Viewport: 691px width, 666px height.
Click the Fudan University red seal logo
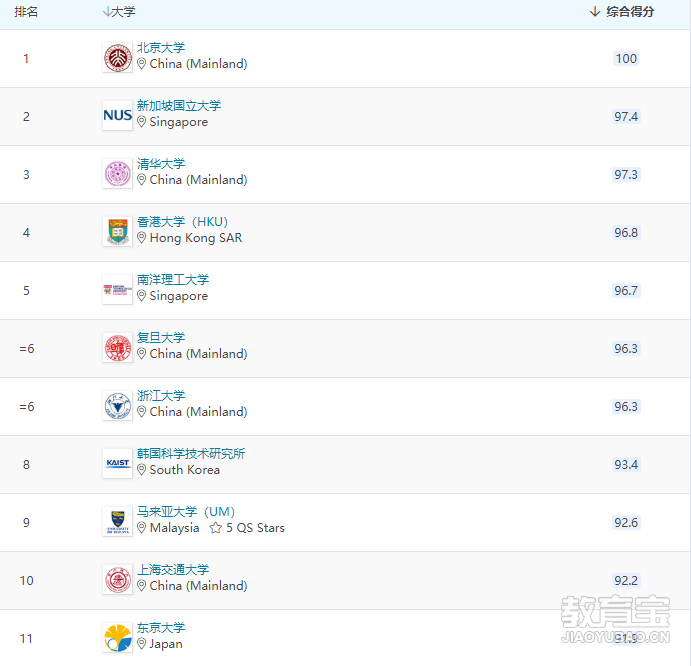(117, 348)
